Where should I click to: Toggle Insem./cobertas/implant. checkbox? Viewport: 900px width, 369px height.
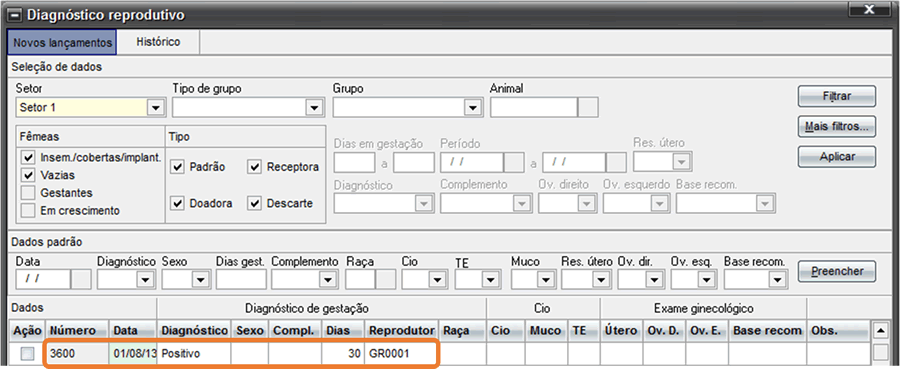(27, 157)
